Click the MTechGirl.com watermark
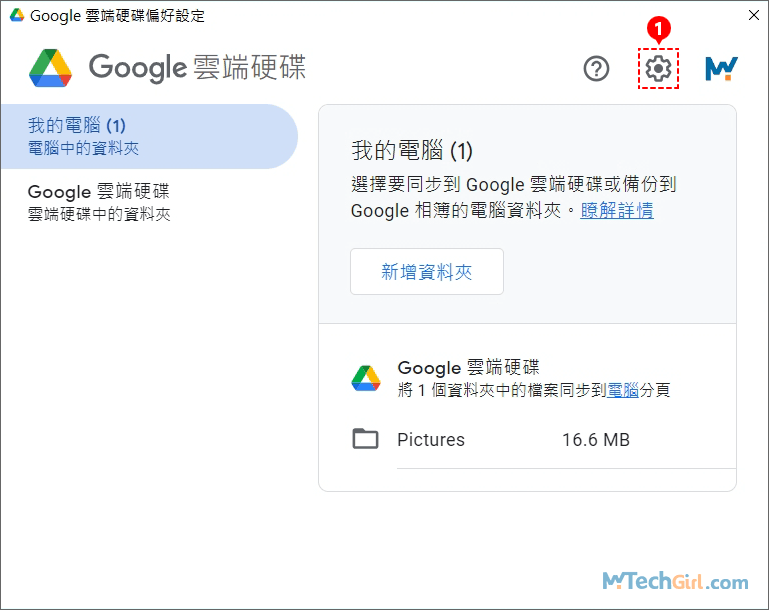This screenshot has width=769, height=610. (674, 581)
